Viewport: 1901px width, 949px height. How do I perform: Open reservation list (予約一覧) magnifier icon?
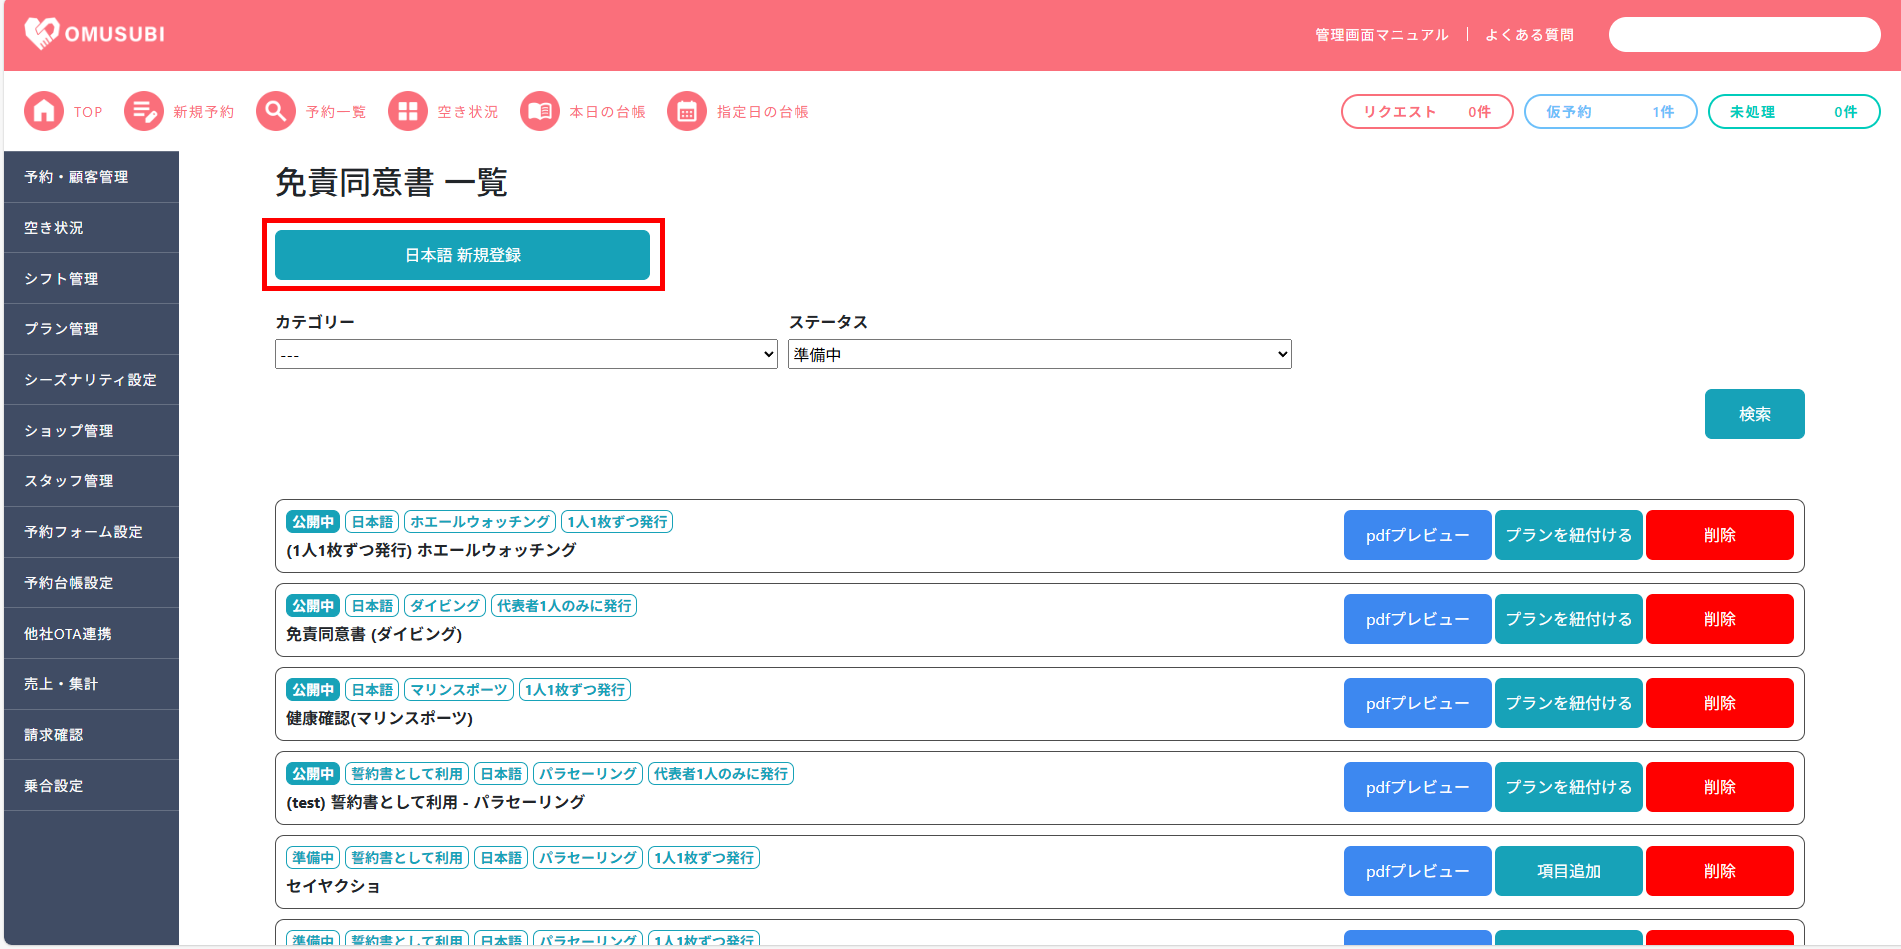tap(276, 111)
